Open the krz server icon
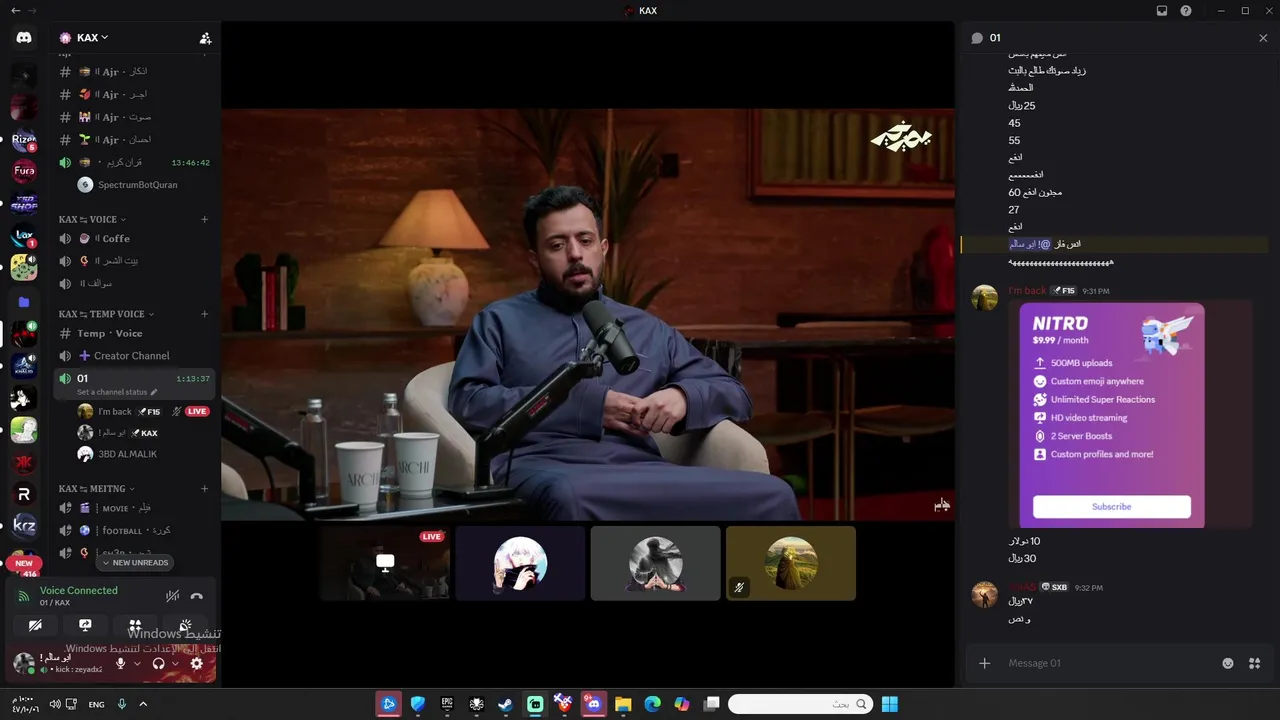This screenshot has width=1280, height=720. point(24,525)
